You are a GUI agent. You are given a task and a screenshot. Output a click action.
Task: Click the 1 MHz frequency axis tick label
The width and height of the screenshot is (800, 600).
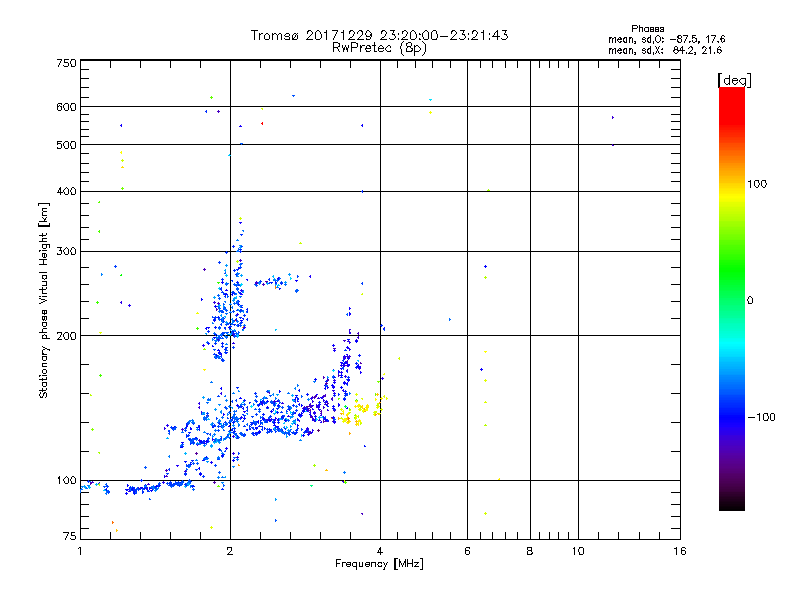80,551
